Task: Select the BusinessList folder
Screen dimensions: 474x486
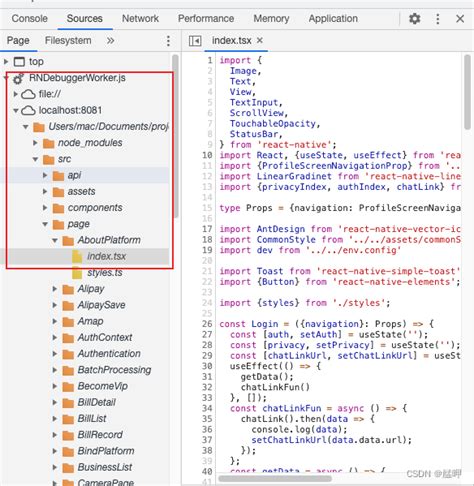Action: coord(105,467)
